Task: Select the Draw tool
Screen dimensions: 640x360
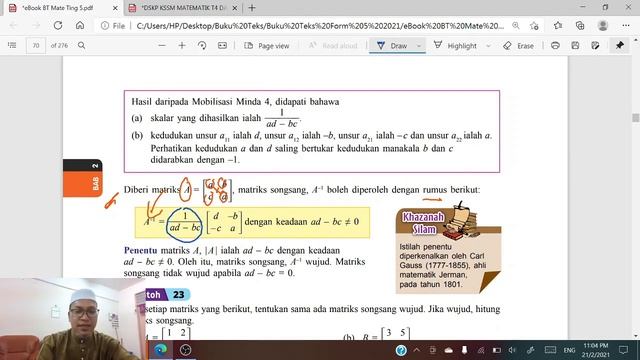Action: click(392, 46)
